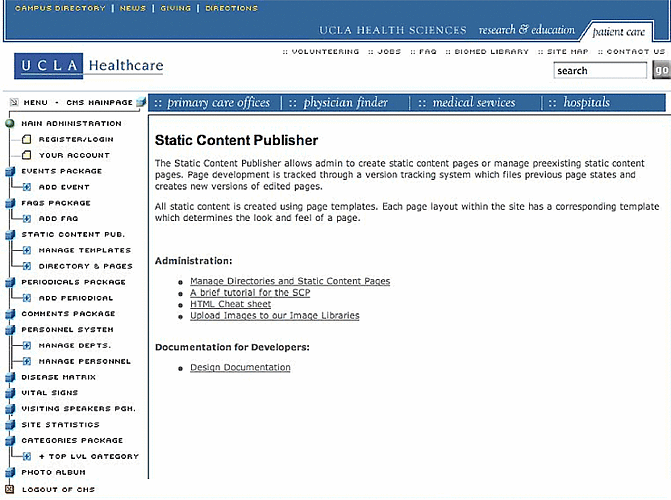Viewport: 671px width, 500px height.
Task: Go to CMS Mainpage
Action: [99, 103]
